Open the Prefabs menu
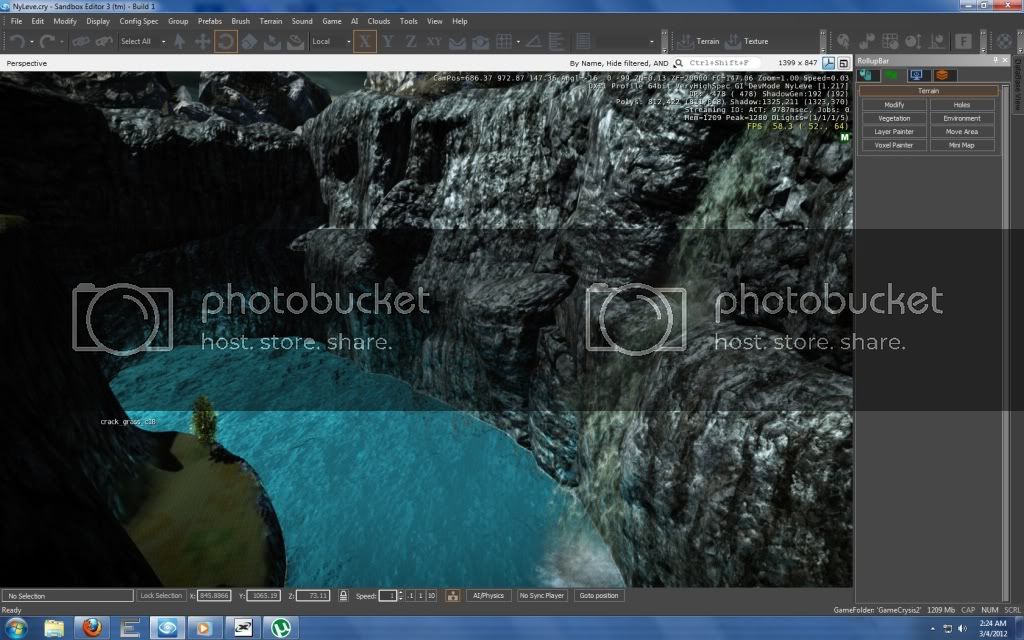 point(210,21)
